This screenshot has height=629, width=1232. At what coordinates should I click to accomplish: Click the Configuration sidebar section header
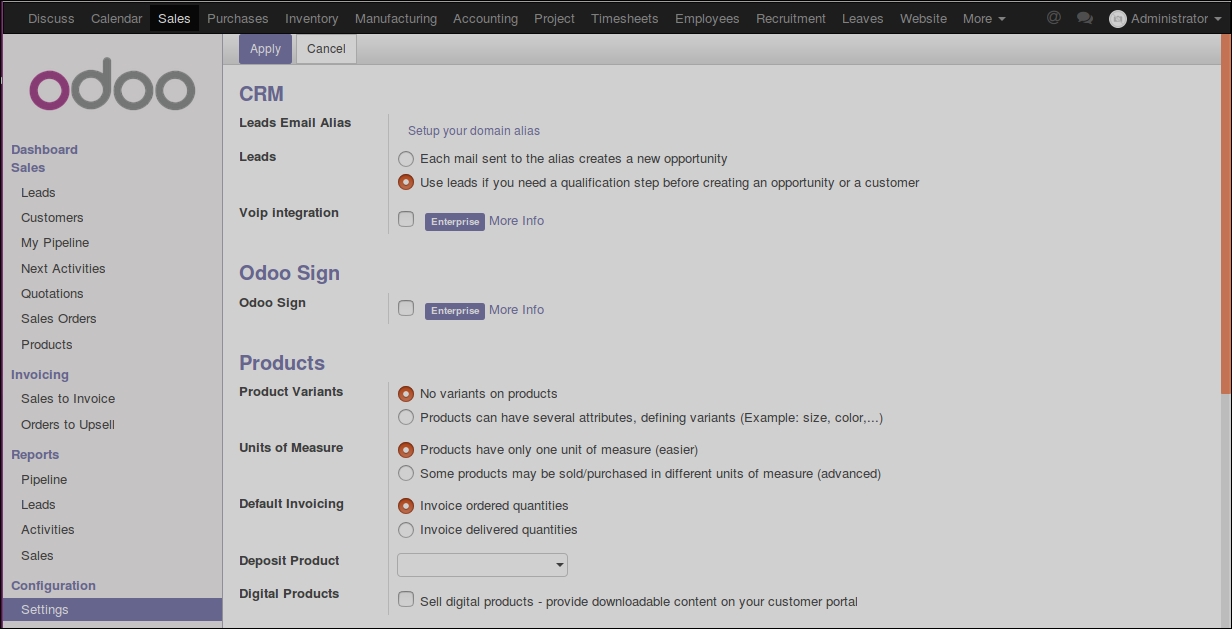[x=53, y=586]
